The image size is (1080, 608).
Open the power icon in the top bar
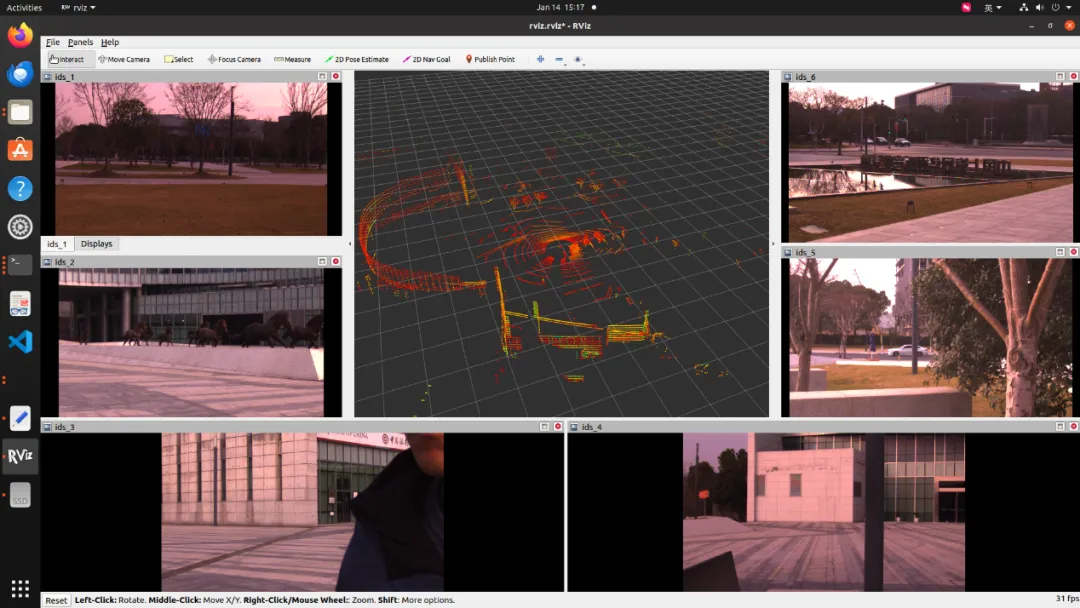[1055, 8]
